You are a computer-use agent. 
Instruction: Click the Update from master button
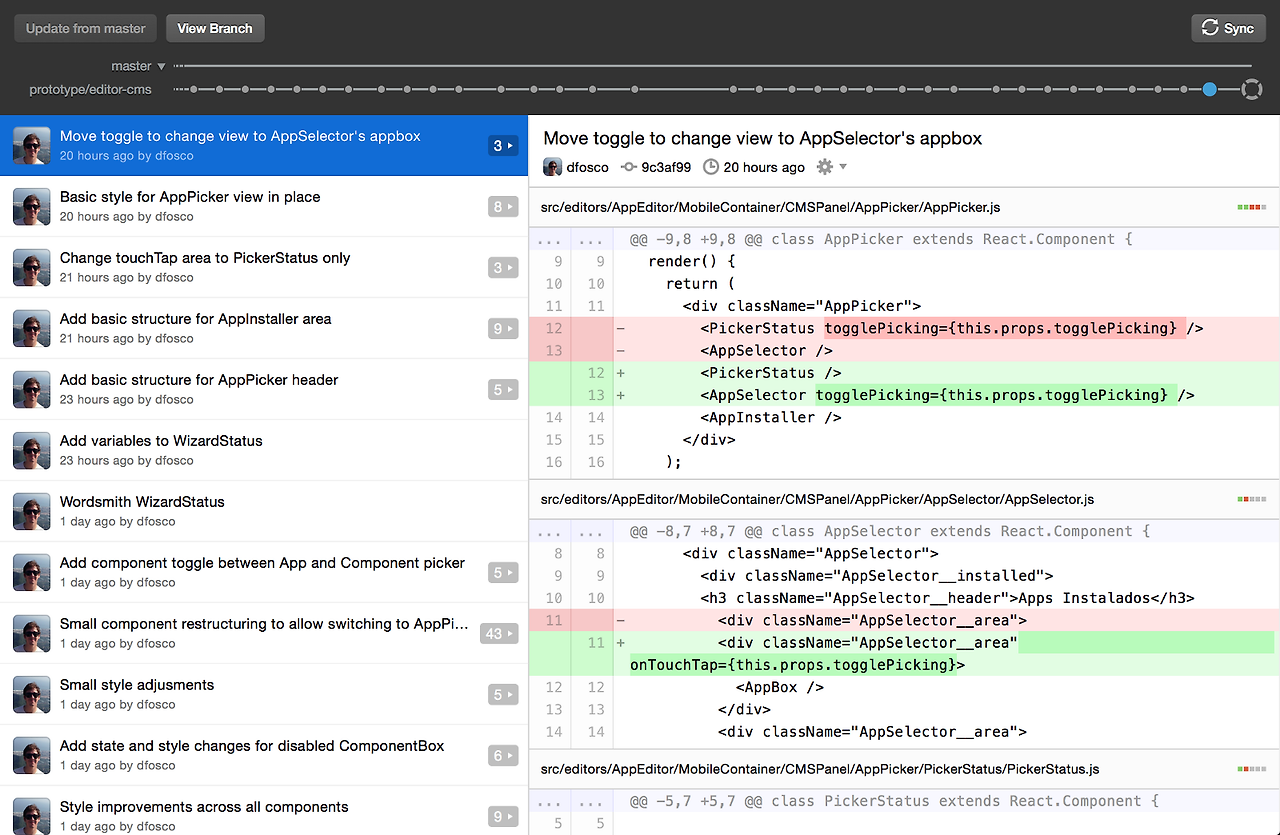coord(86,28)
